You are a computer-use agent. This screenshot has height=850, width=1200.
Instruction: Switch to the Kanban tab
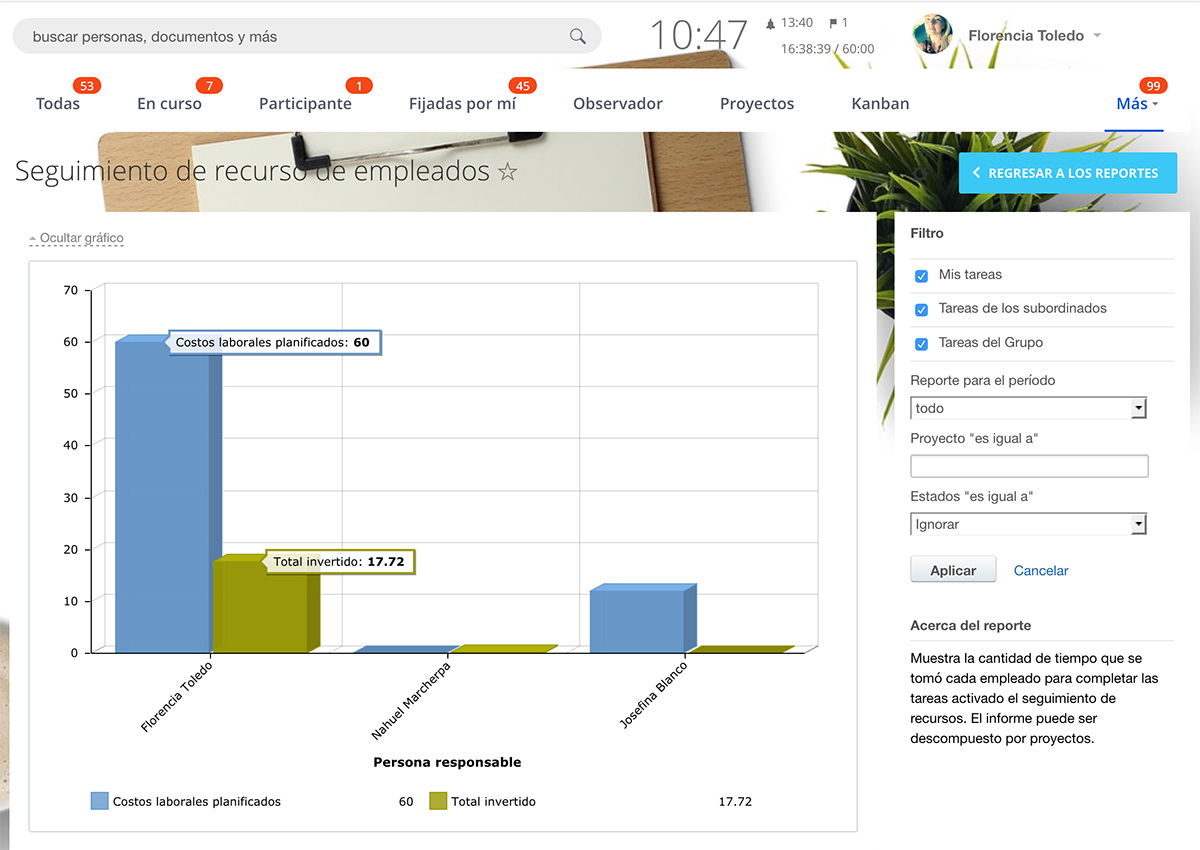[x=880, y=104]
